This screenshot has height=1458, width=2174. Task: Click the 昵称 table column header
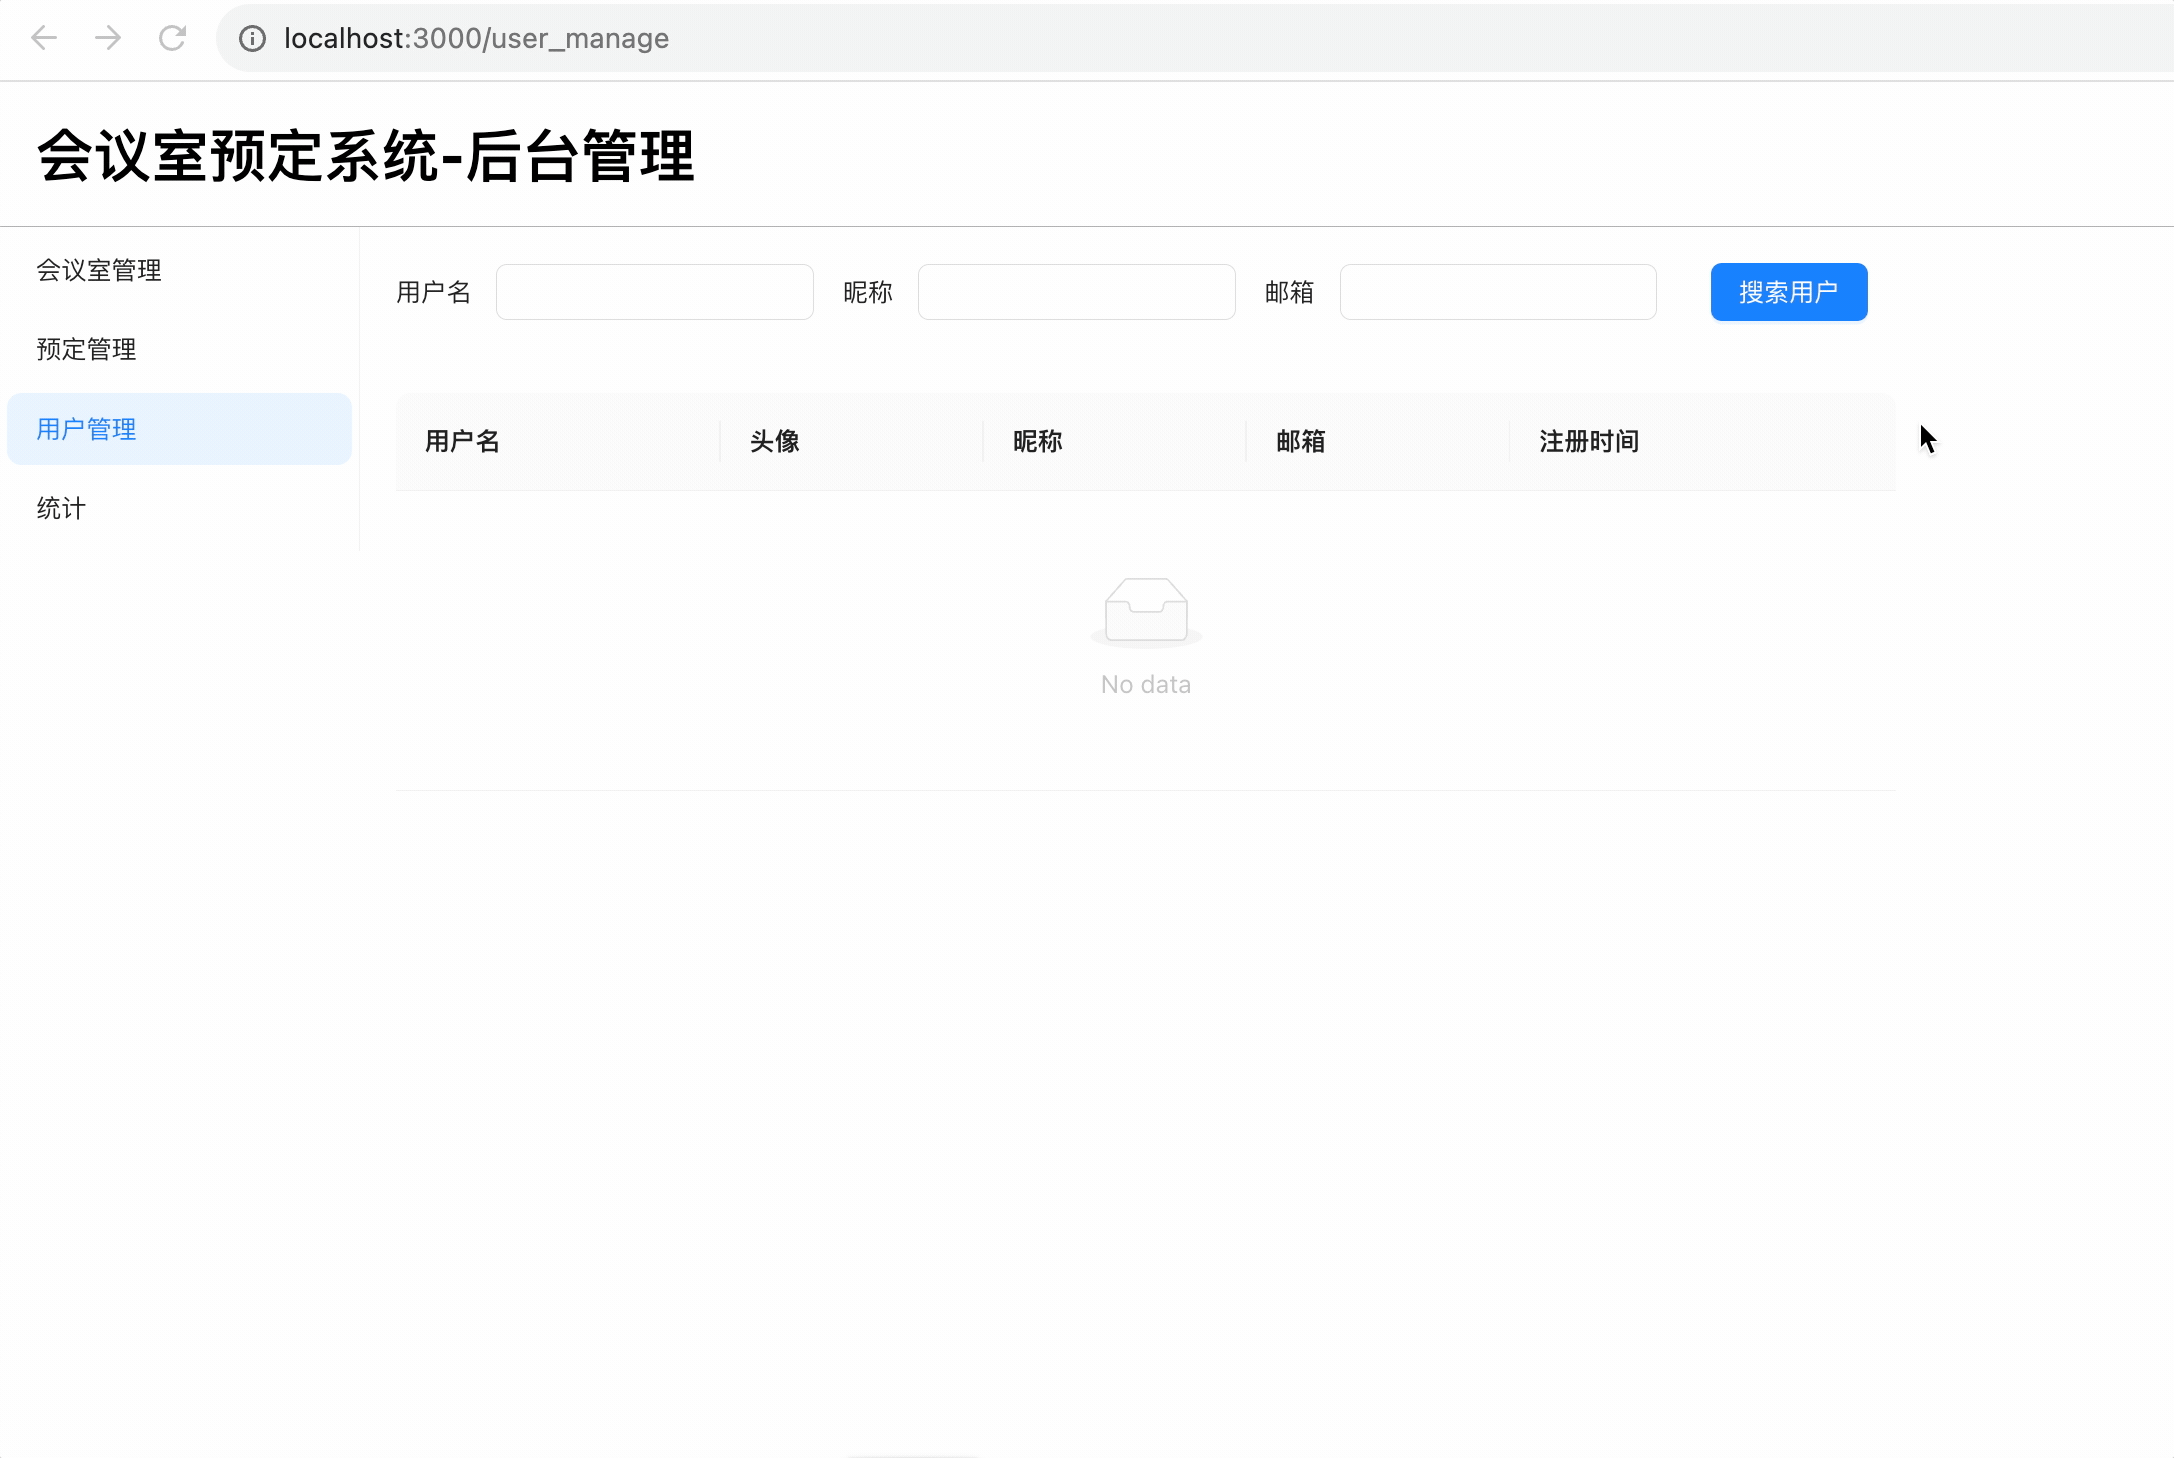point(1037,441)
